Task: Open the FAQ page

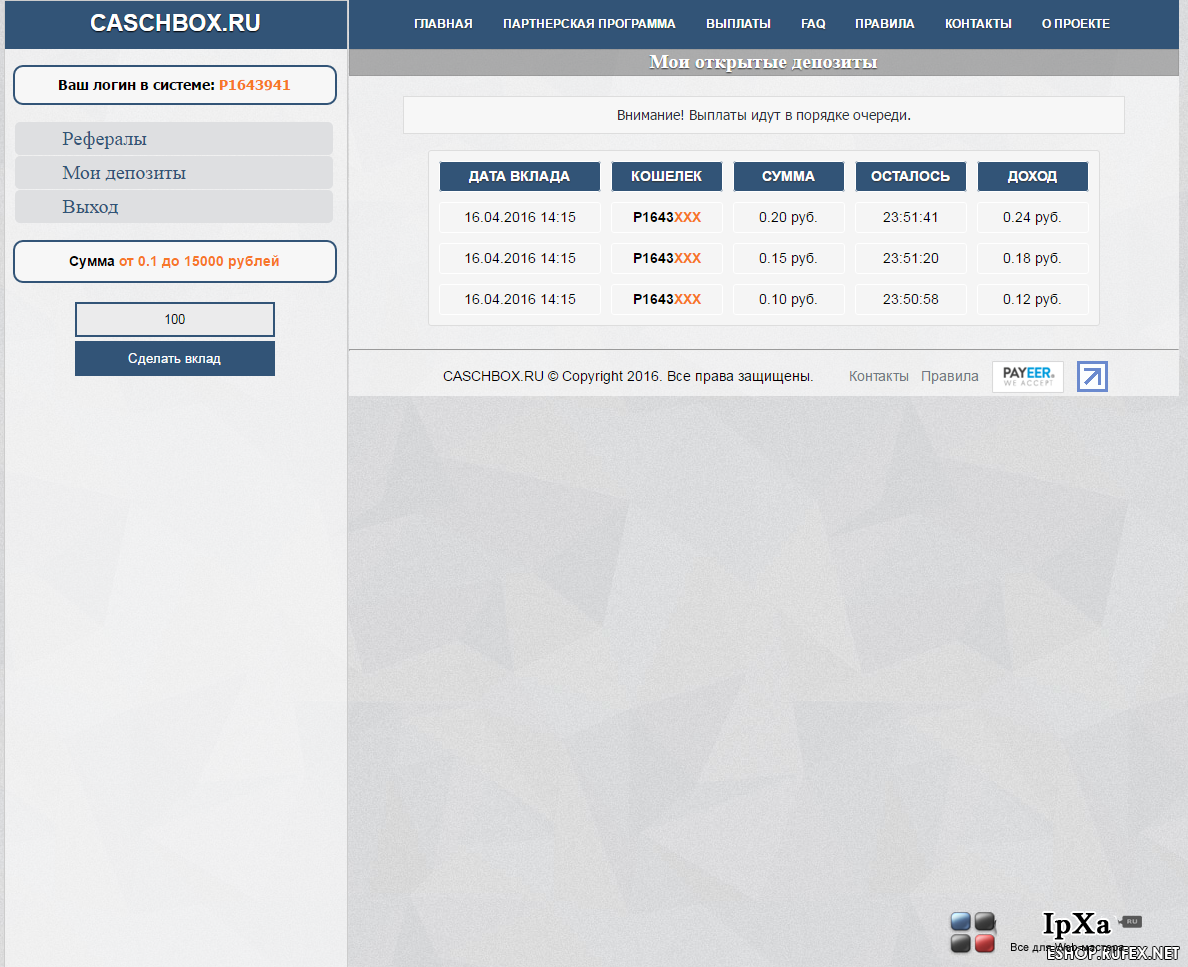Action: click(x=813, y=24)
